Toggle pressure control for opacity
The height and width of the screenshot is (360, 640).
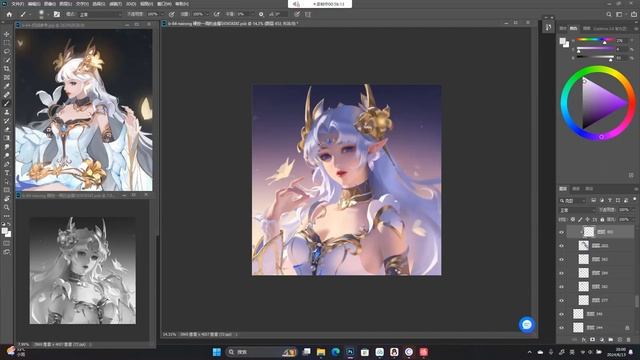[172, 14]
